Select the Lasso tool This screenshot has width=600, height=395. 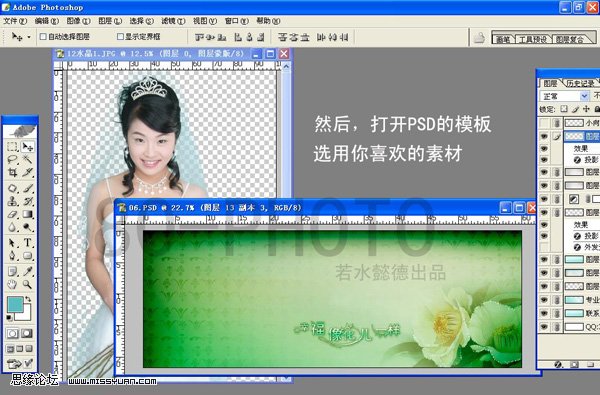12,159
